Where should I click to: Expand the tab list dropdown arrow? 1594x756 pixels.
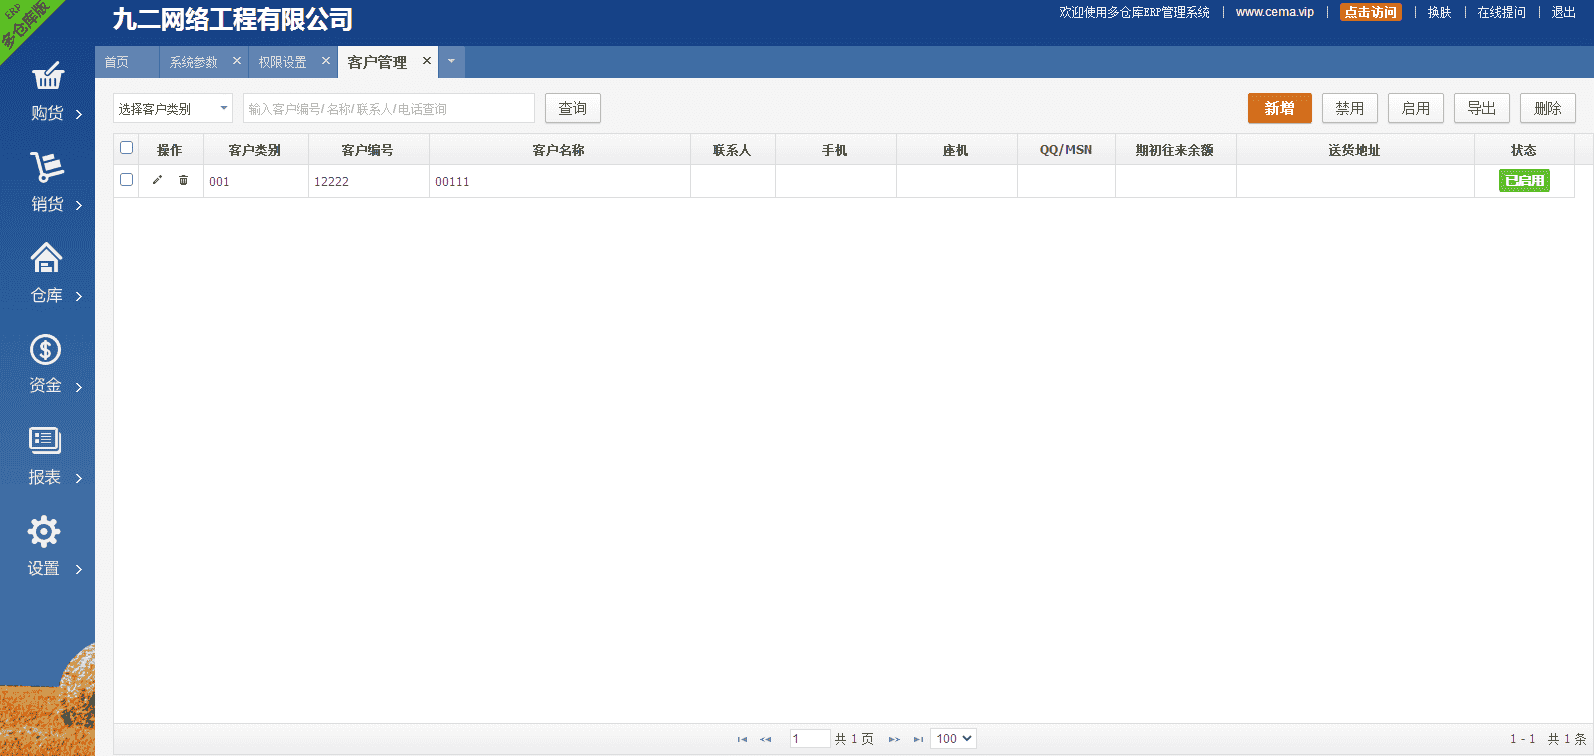451,61
